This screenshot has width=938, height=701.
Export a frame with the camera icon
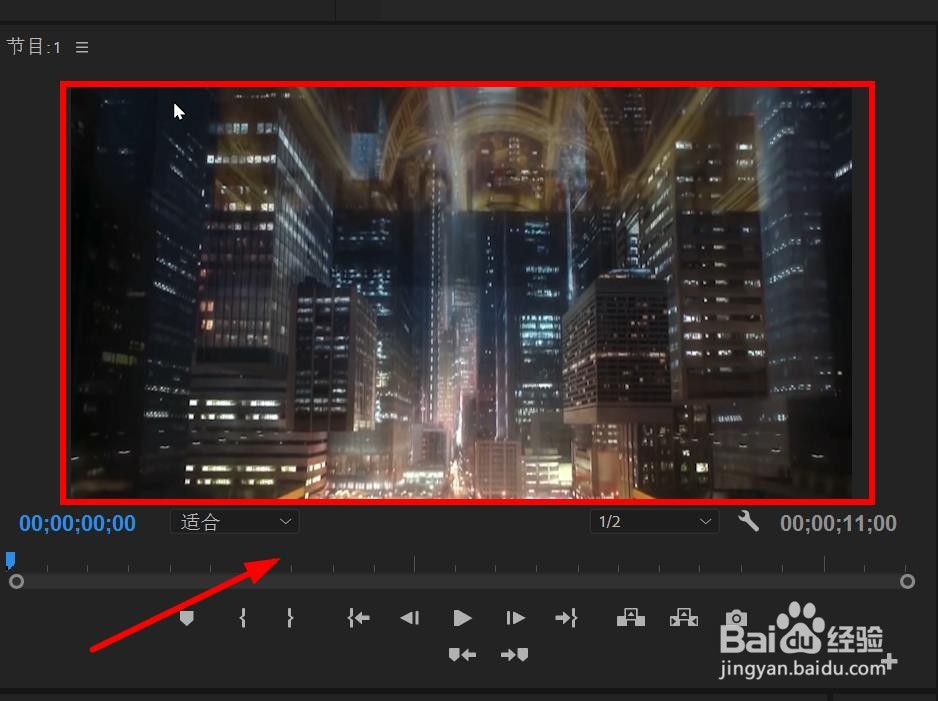736,617
